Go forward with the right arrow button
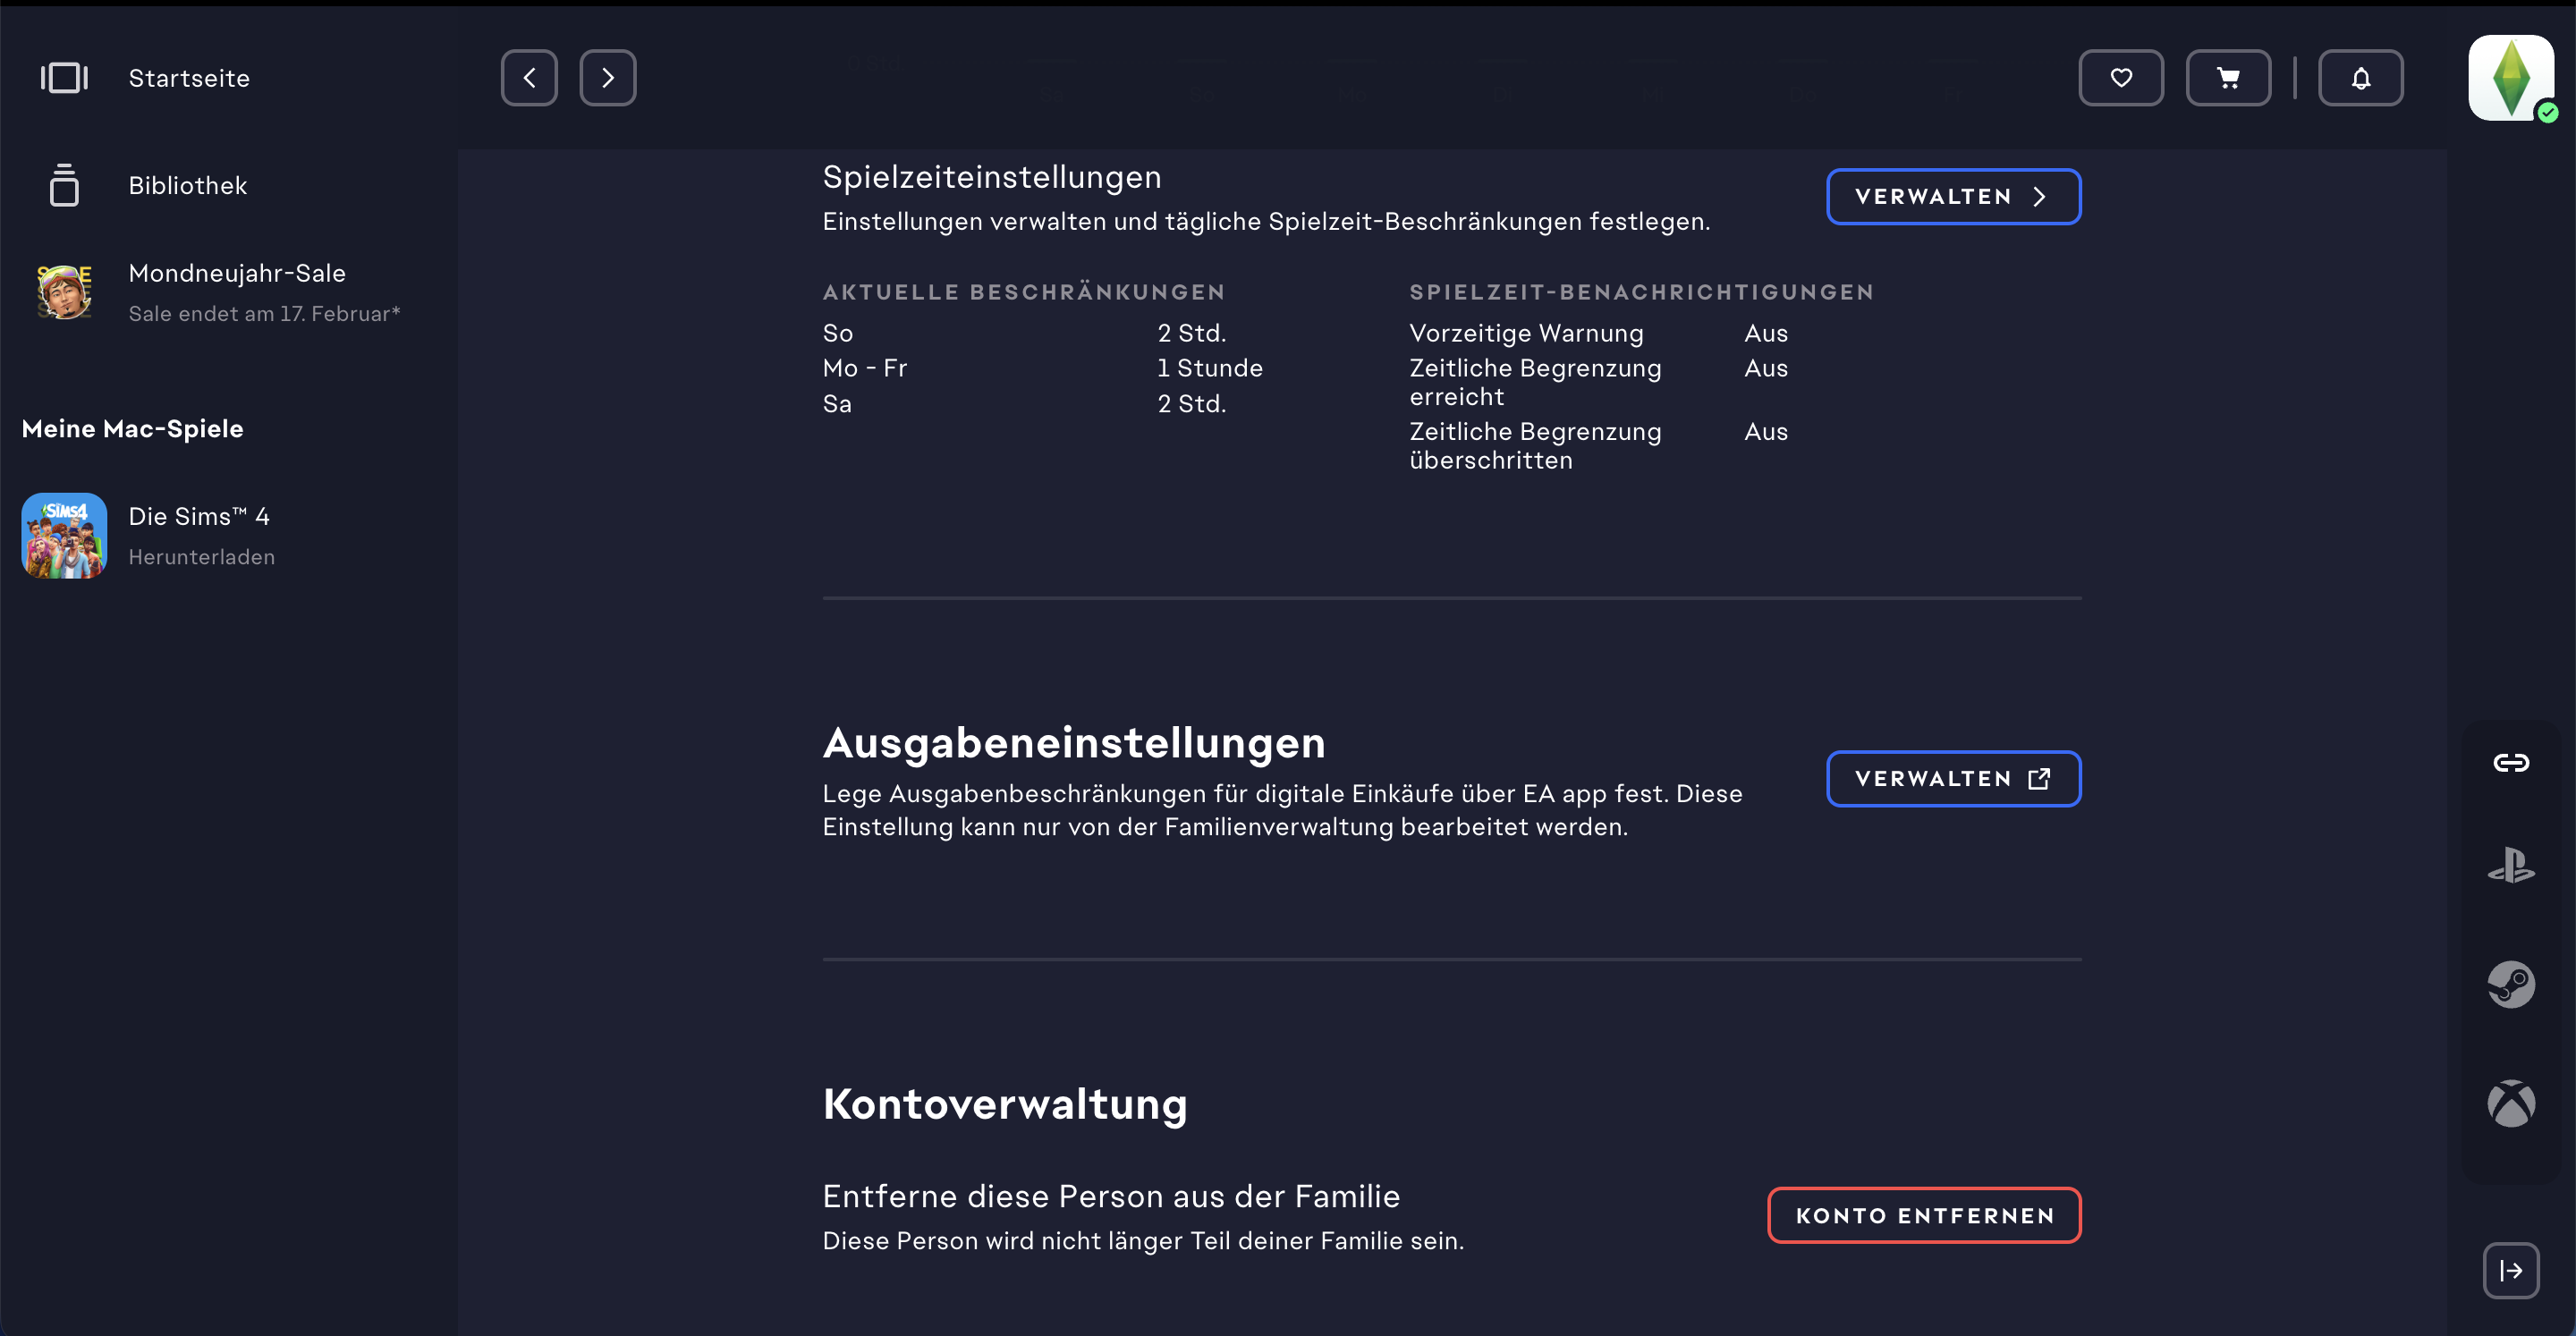Viewport: 2576px width, 1336px height. [608, 78]
